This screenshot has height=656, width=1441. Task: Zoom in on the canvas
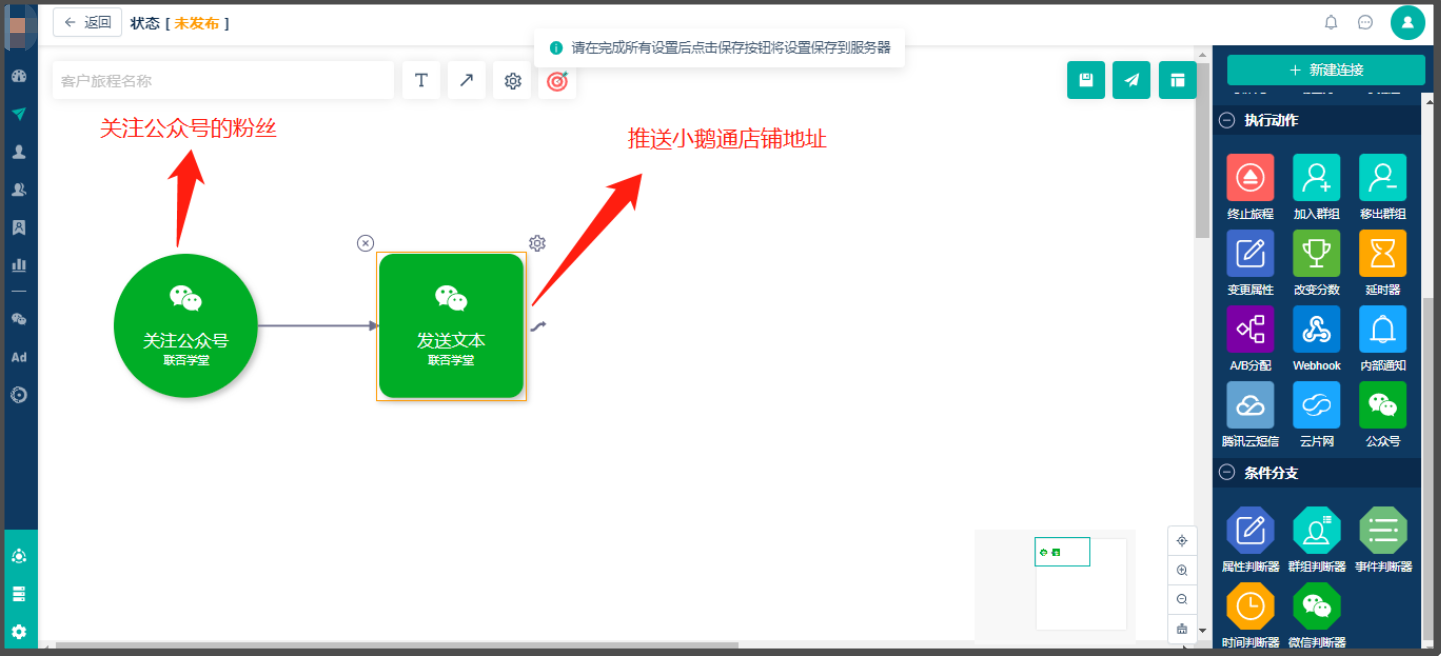click(x=1182, y=570)
